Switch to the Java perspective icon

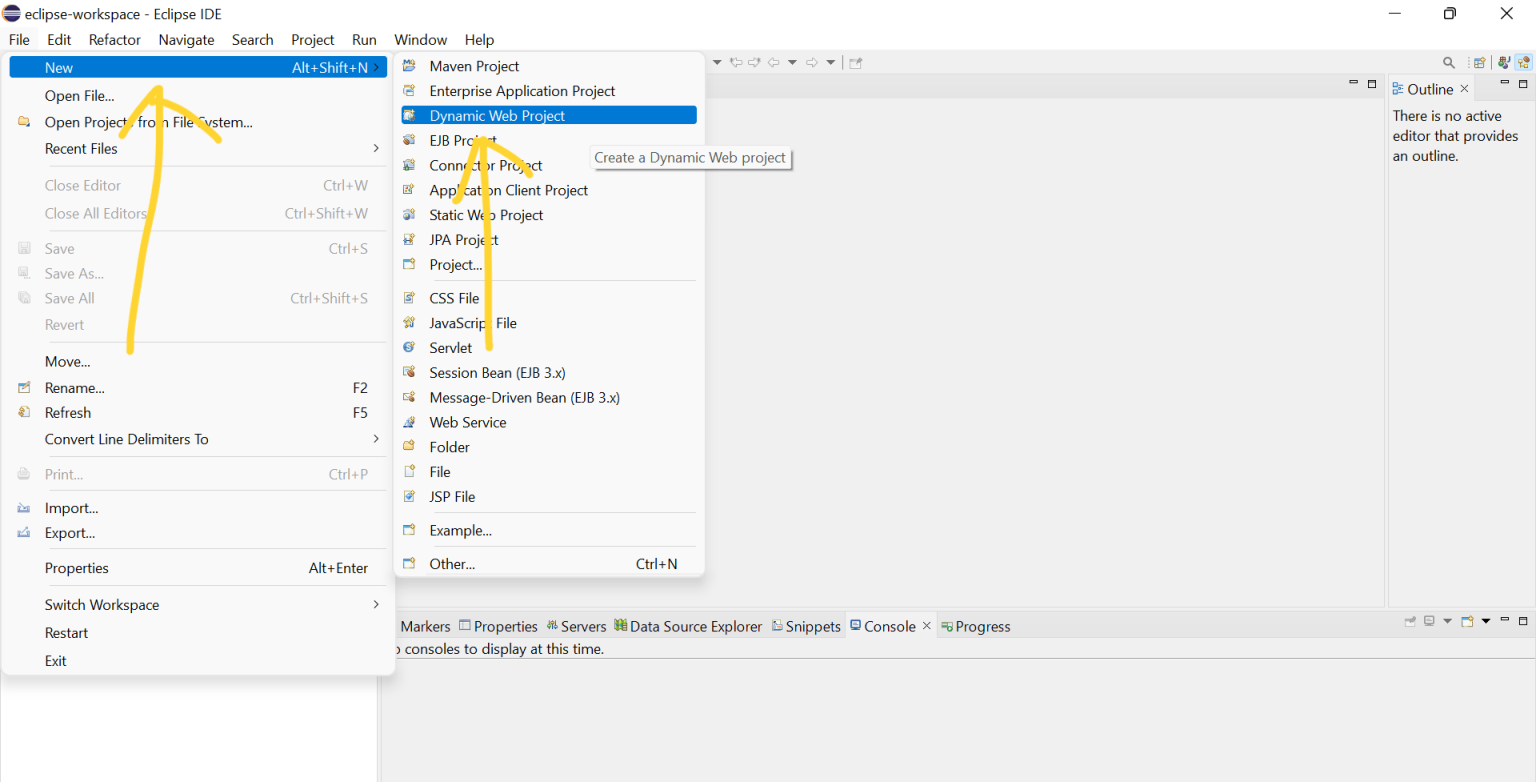click(x=1504, y=62)
